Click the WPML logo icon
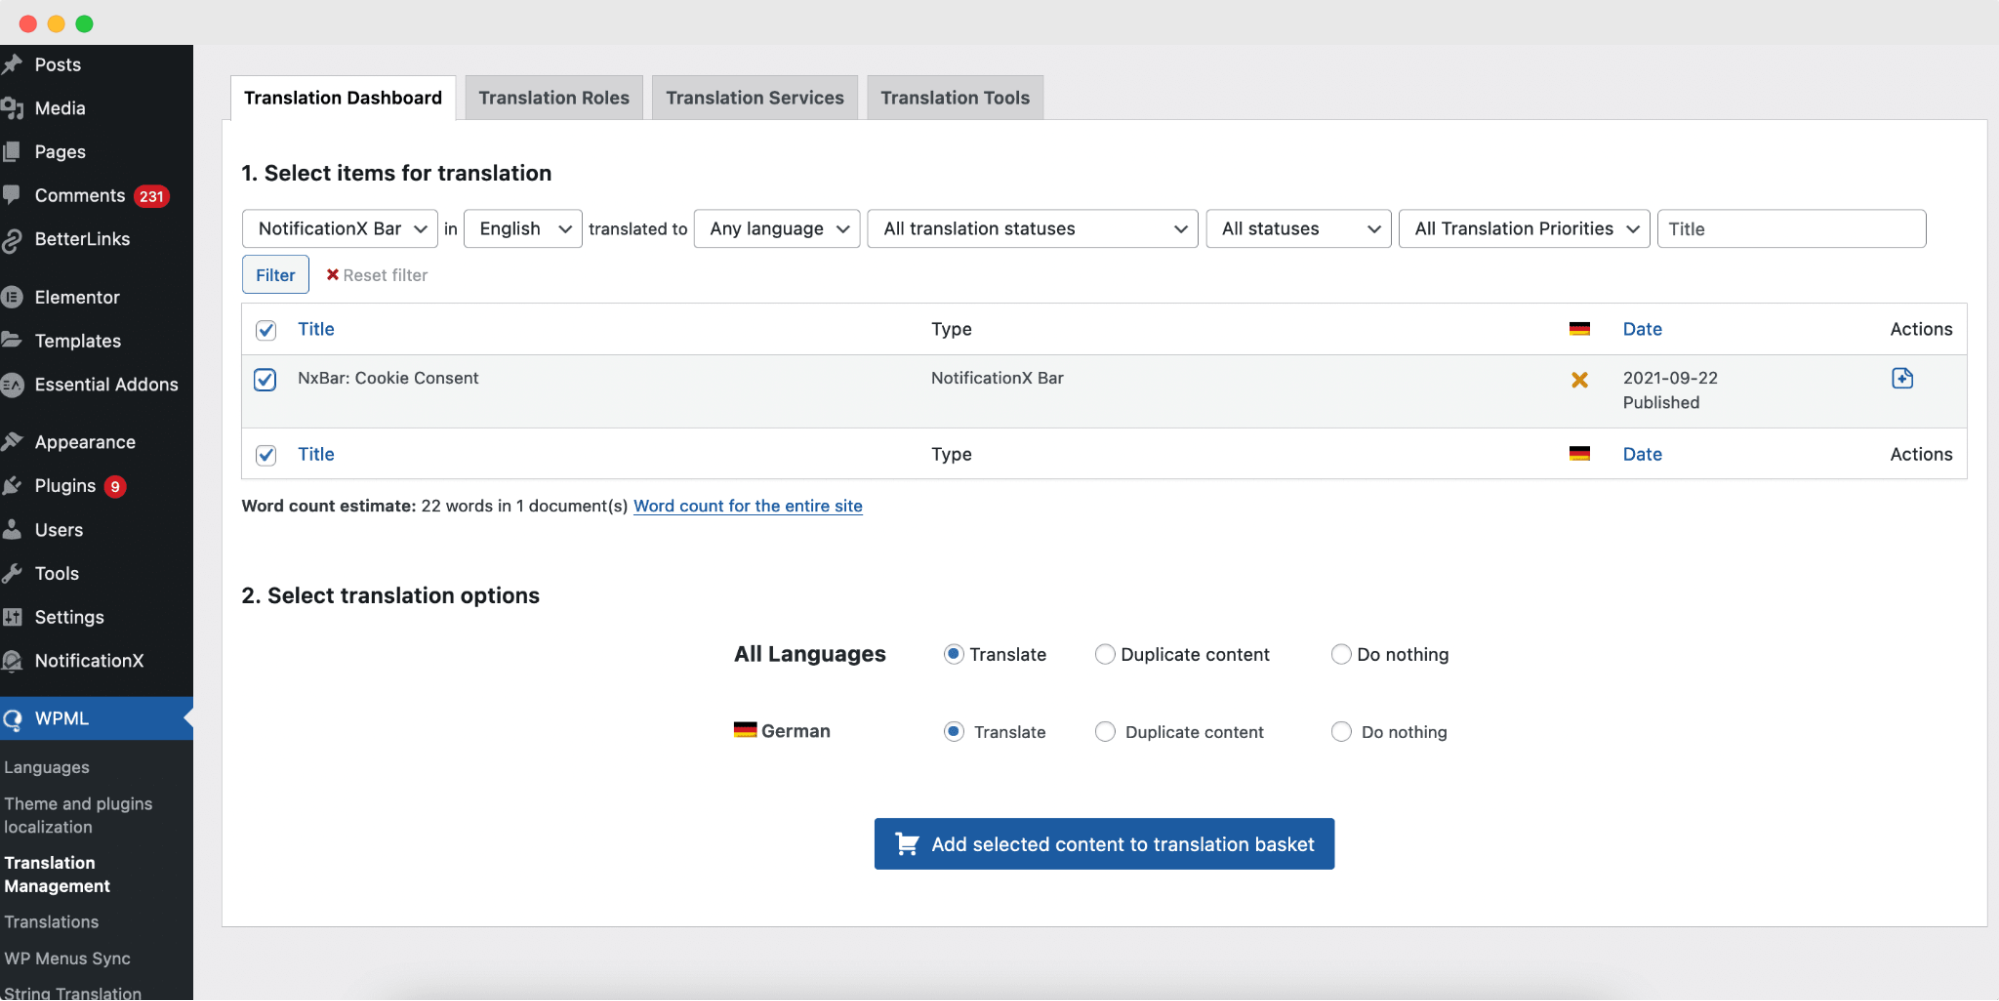 (x=12, y=719)
